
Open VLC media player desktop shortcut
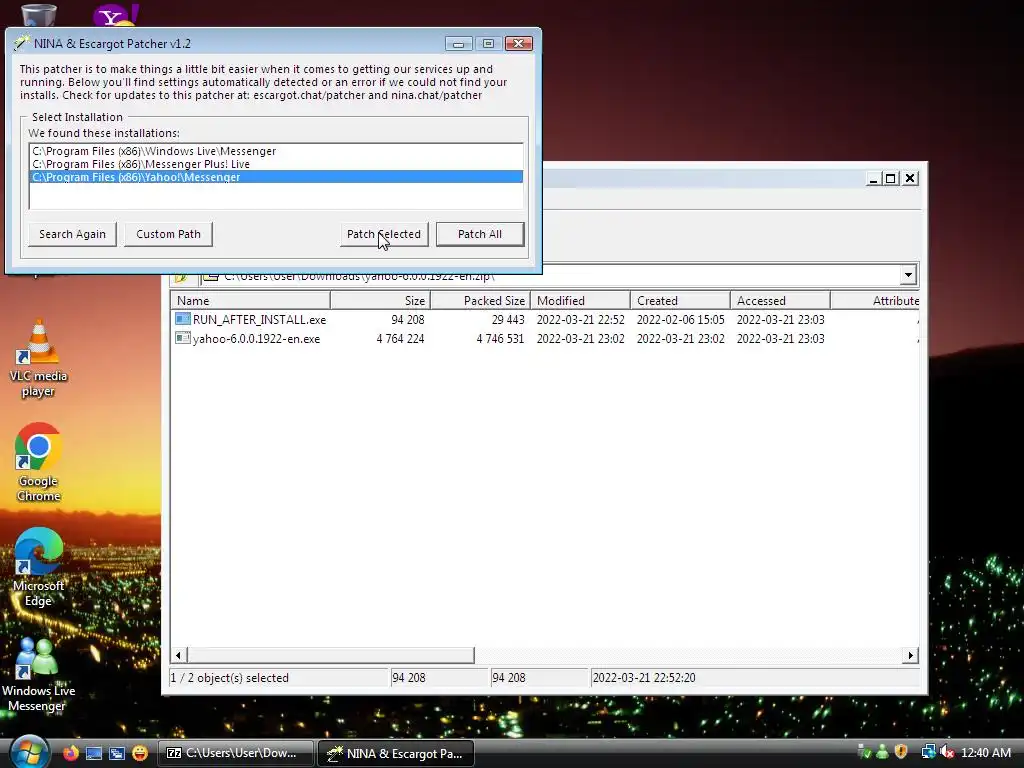(38, 358)
